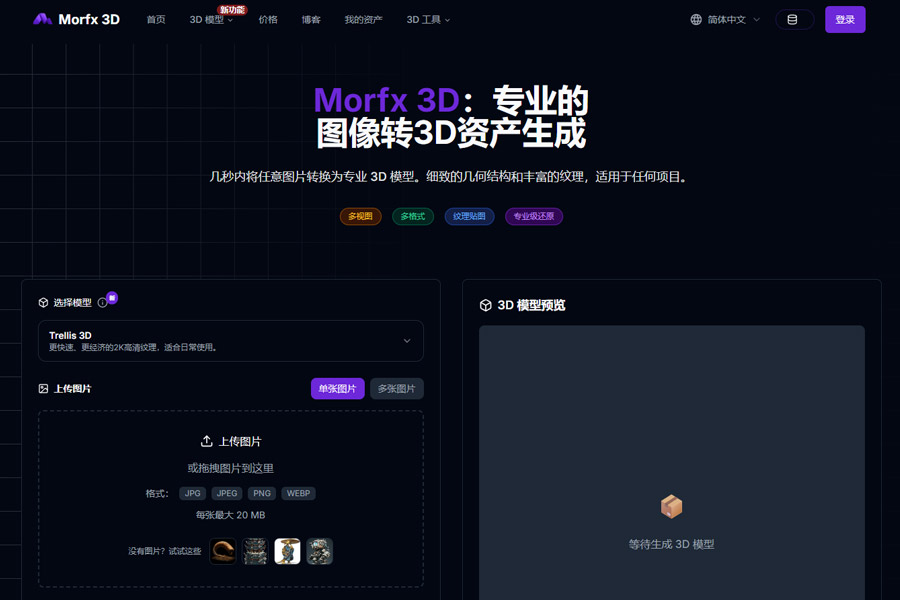
Task: Click the 新功能 badge above 3D 模型
Action: (232, 10)
